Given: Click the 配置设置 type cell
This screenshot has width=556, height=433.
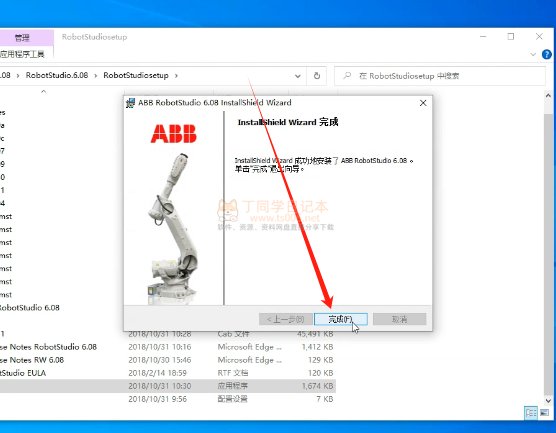Looking at the screenshot, I should tap(233, 399).
